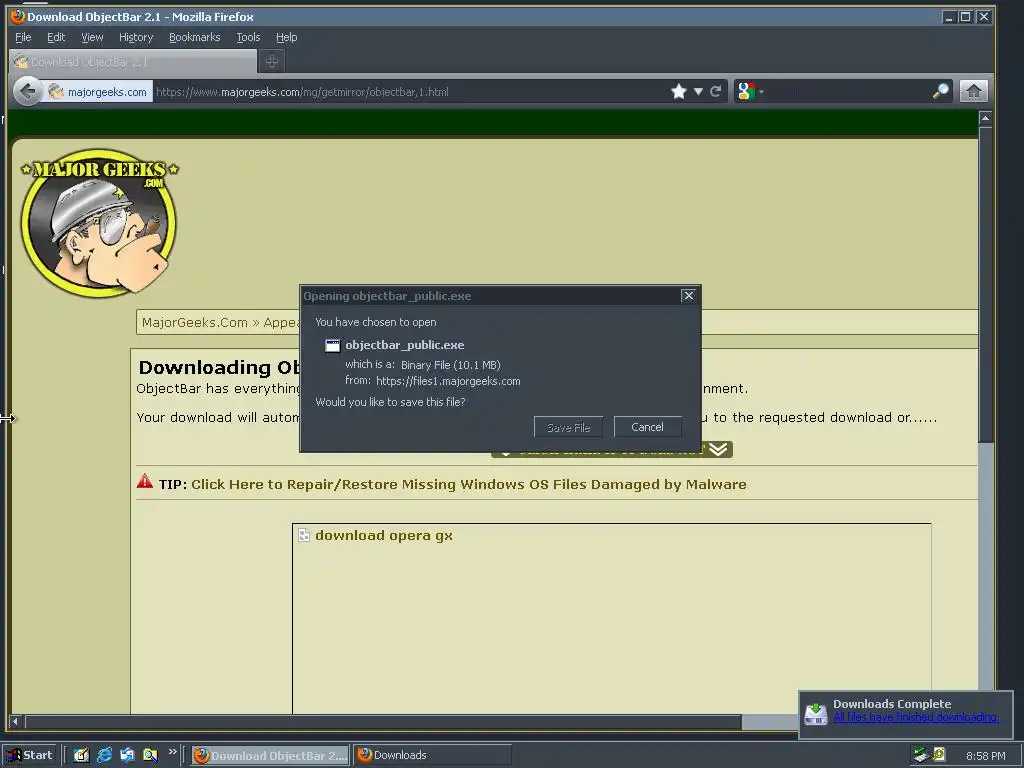Click the 'Binary File (10.1 MB)' text

click(451, 365)
